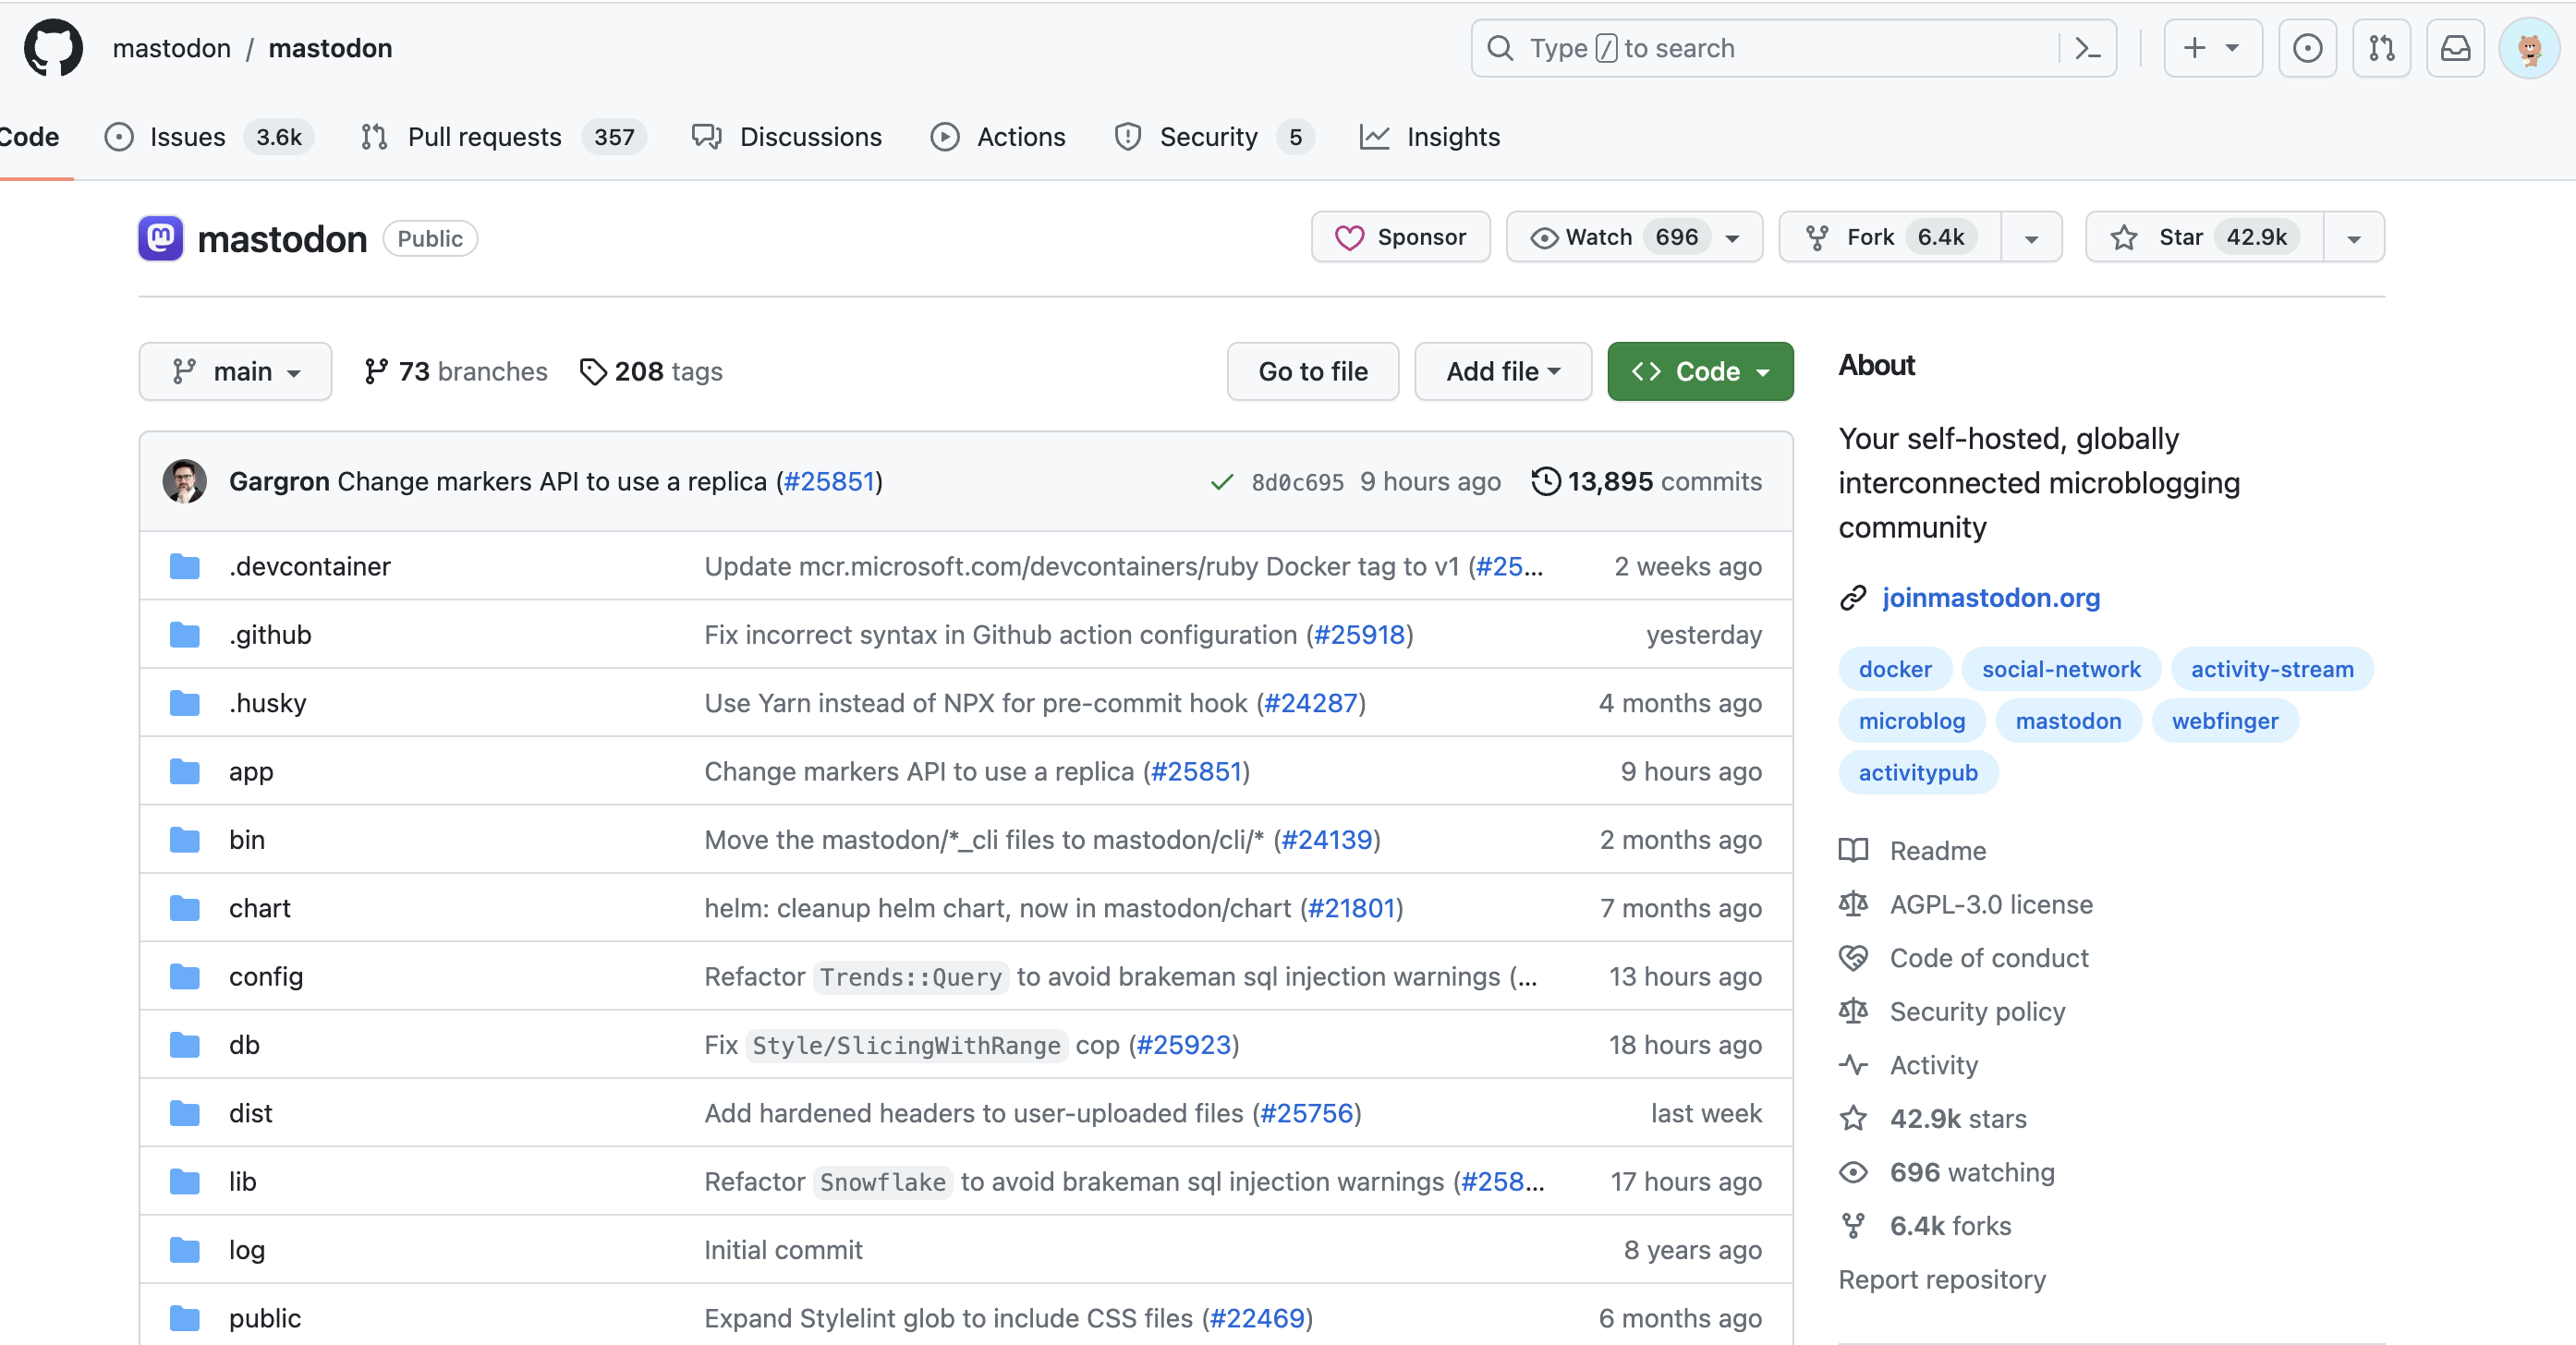
Task: Open the create new plus dropdown
Action: pos(2212,48)
